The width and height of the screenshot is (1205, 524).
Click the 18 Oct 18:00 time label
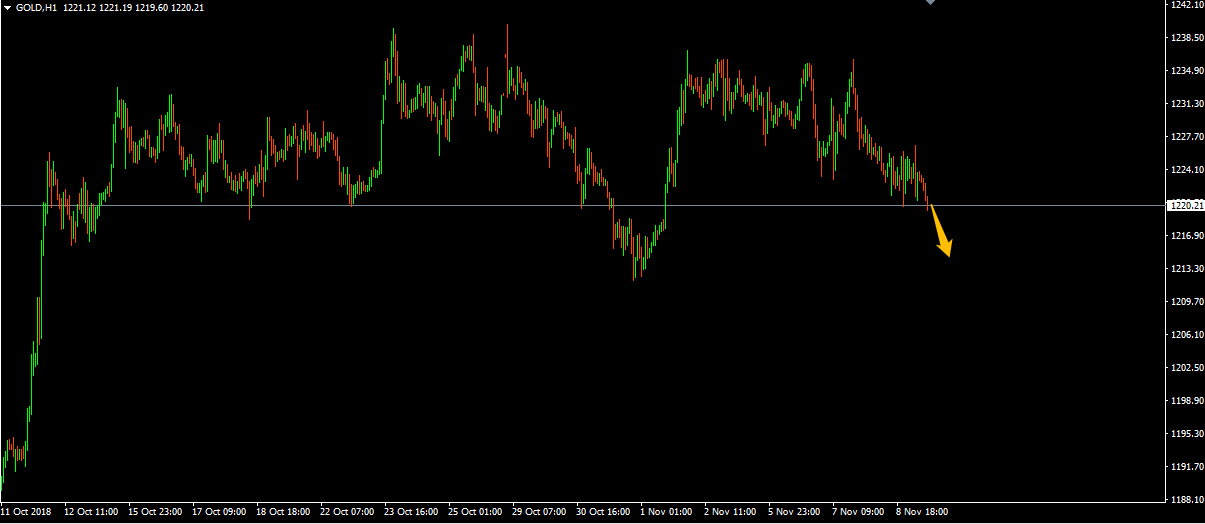click(283, 512)
